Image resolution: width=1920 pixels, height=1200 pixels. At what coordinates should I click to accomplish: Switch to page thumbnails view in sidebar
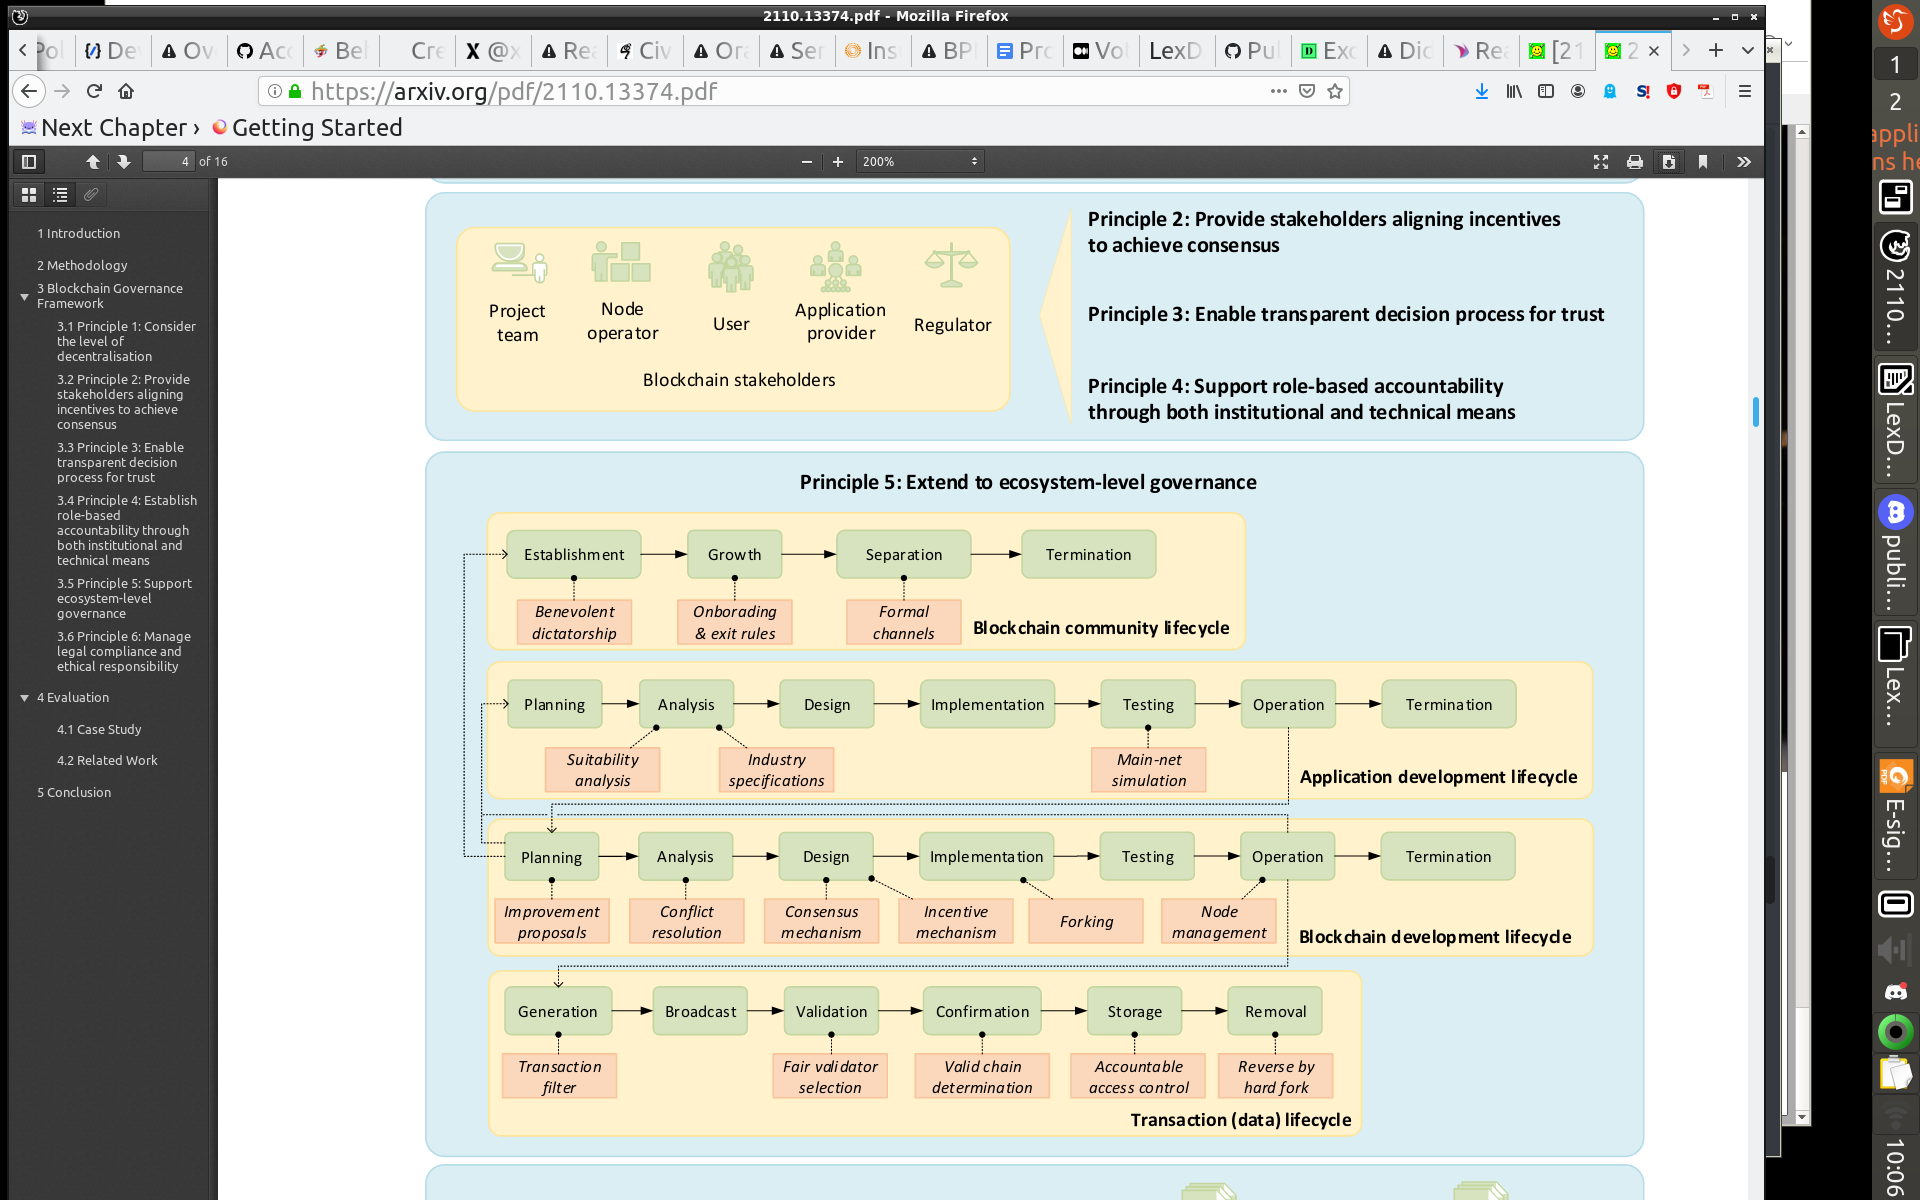point(28,194)
